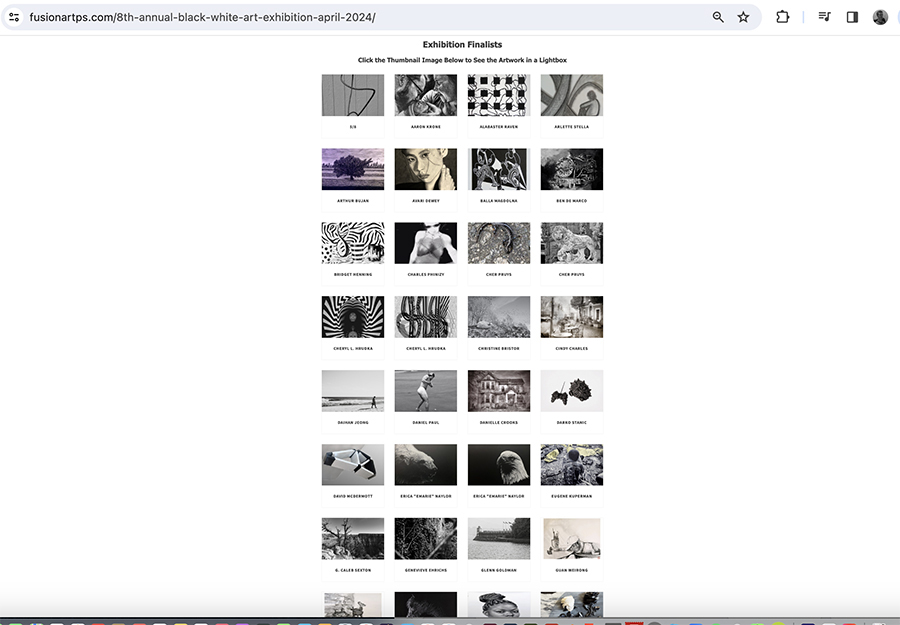Click the "DARKO STANIC" name label
Image resolution: width=900 pixels, height=625 pixels.
tap(572, 422)
